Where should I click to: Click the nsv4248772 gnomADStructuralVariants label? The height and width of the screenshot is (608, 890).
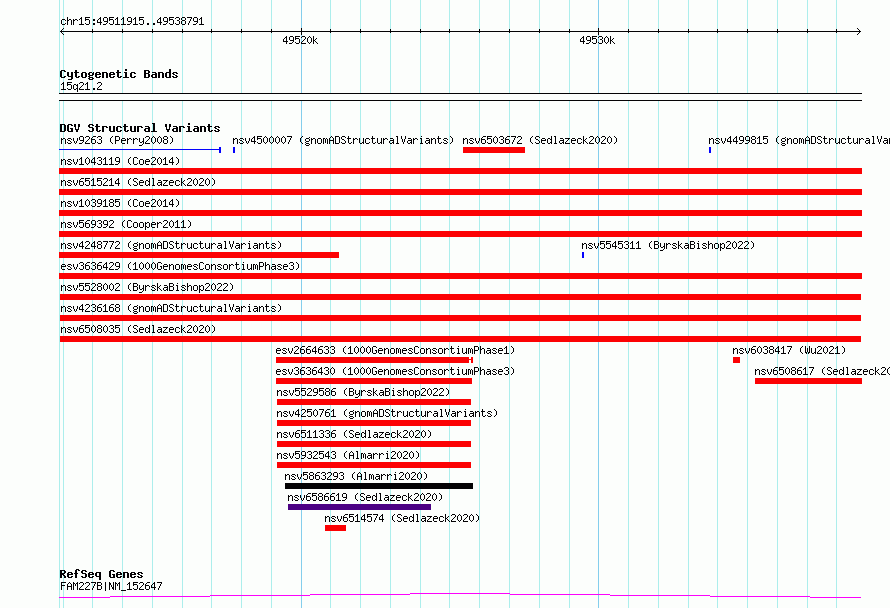point(171,245)
